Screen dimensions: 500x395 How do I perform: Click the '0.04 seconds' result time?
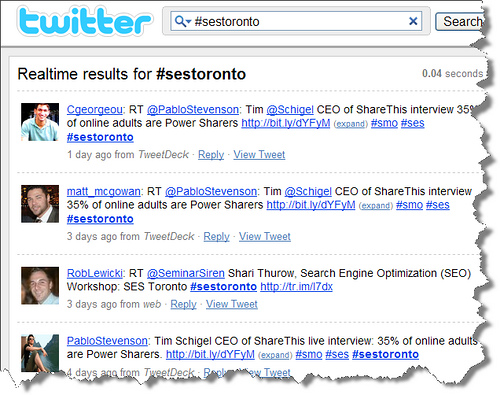[x=452, y=73]
